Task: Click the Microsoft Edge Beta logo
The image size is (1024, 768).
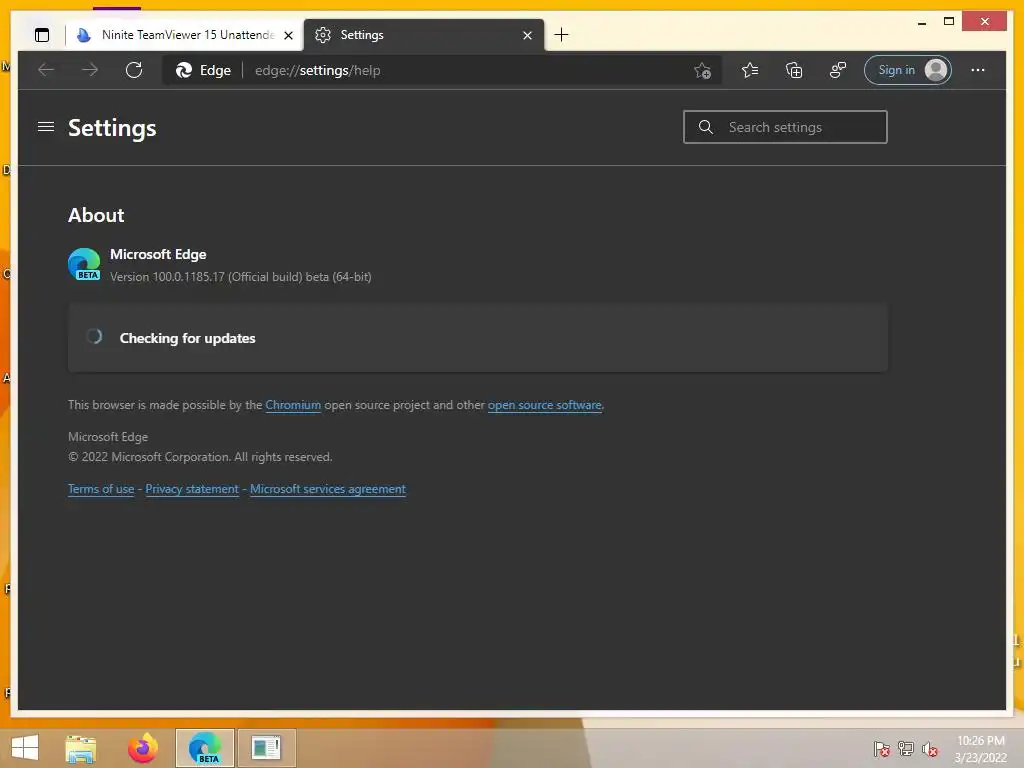Action: pos(84,264)
